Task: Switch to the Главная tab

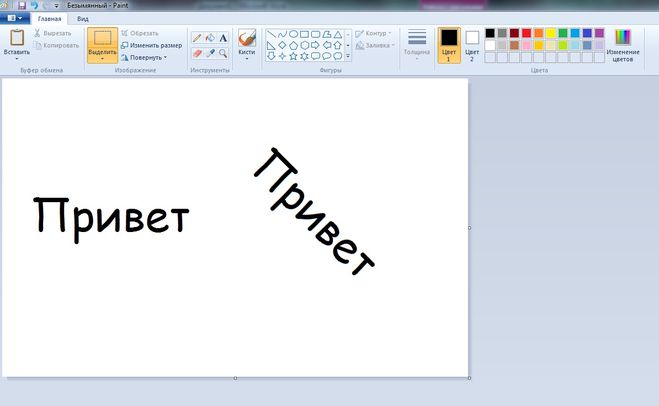Action: click(49, 19)
